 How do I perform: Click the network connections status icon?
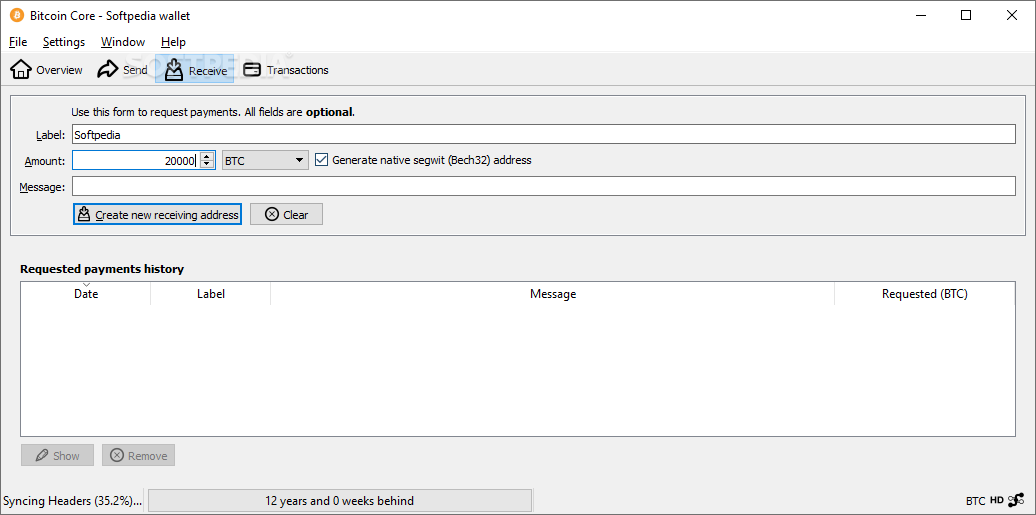tap(1016, 500)
